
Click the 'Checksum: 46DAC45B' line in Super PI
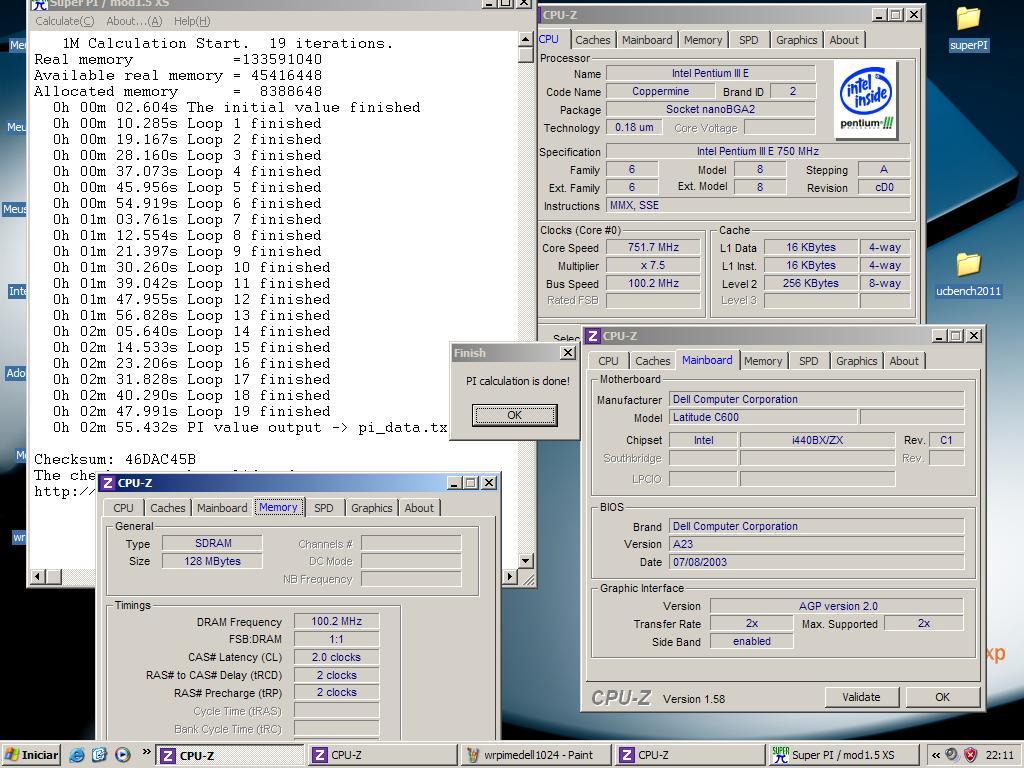click(115, 459)
